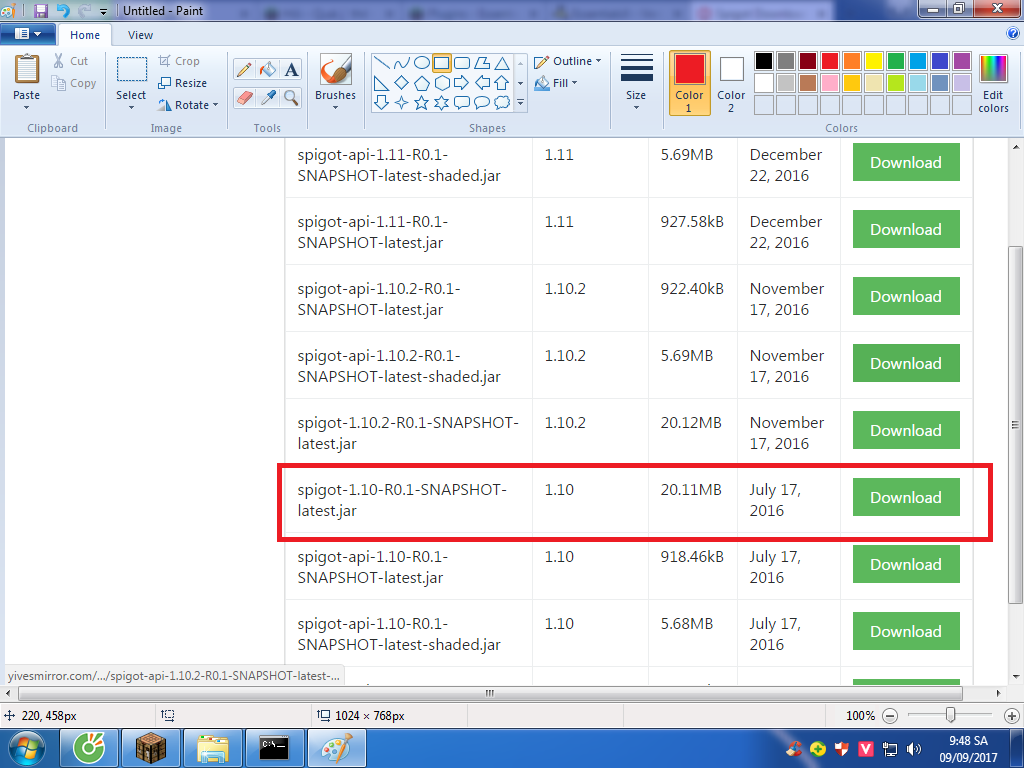Activate Color 2 background selector

tap(731, 83)
